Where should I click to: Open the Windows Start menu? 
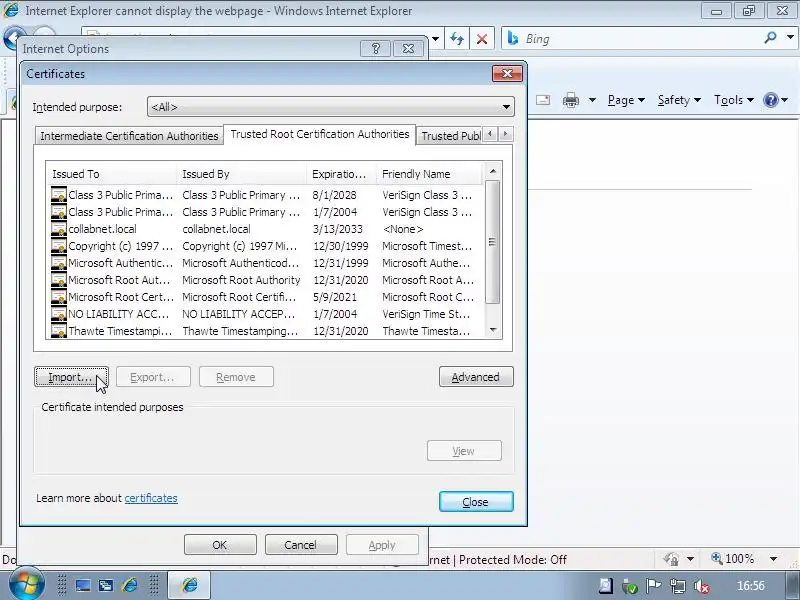26,584
